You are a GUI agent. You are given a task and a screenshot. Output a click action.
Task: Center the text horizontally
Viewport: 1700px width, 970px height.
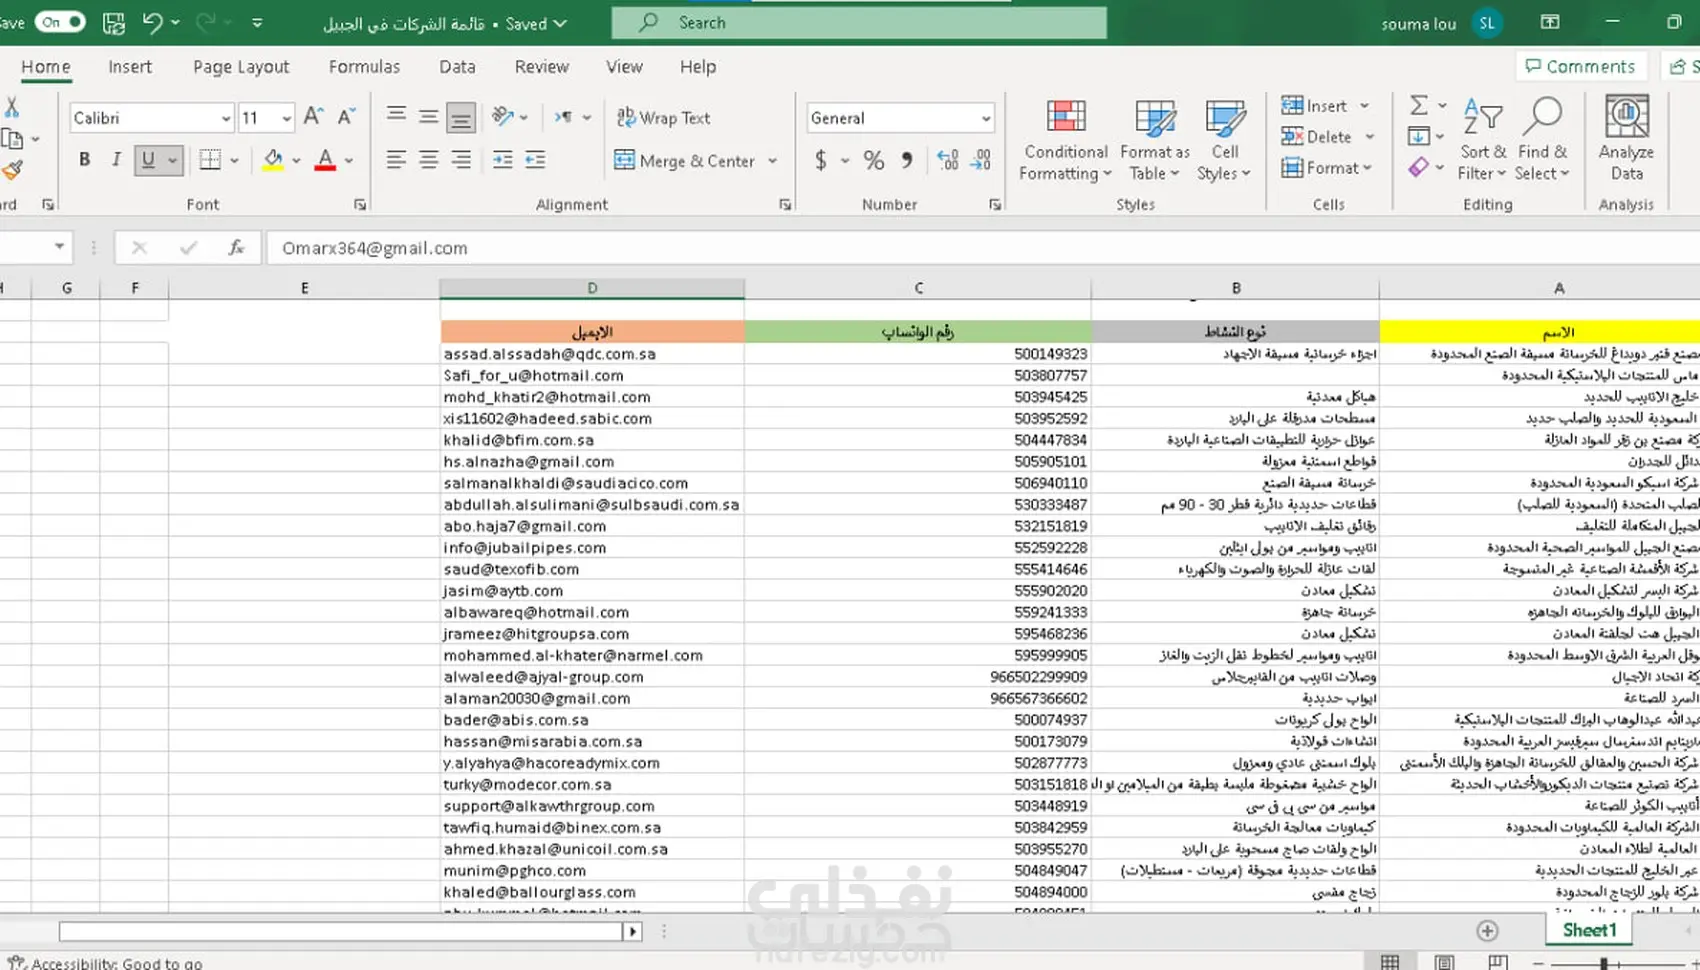pyautogui.click(x=428, y=160)
